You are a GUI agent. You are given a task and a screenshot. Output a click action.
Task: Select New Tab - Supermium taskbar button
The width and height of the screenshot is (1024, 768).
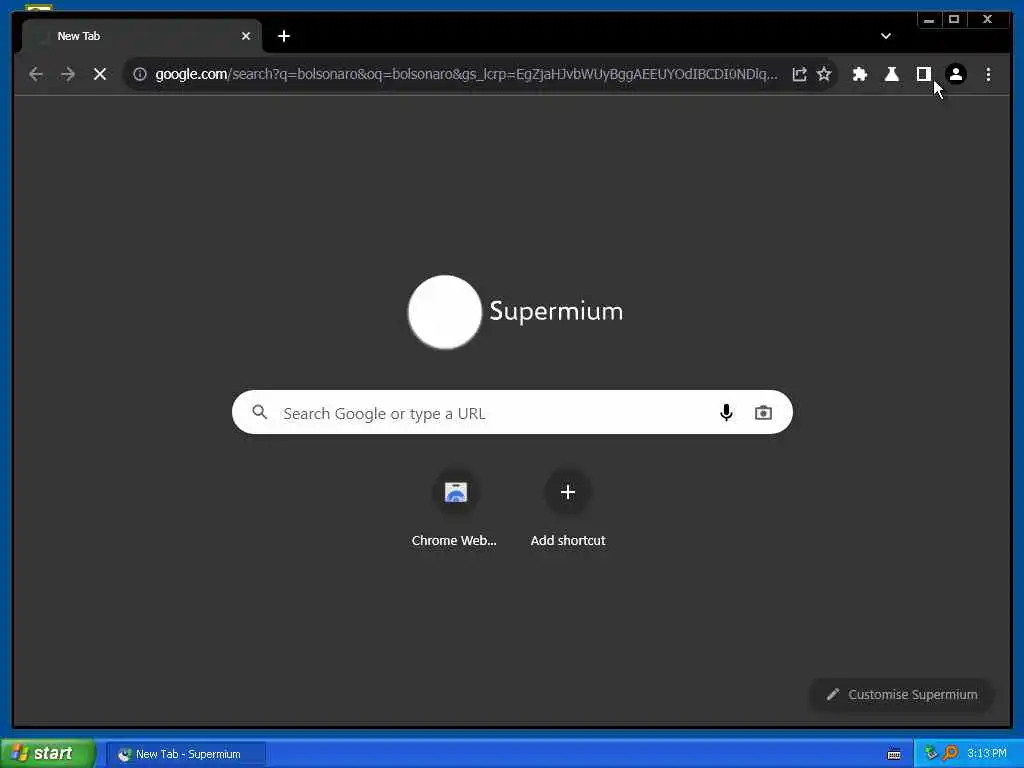click(x=186, y=754)
